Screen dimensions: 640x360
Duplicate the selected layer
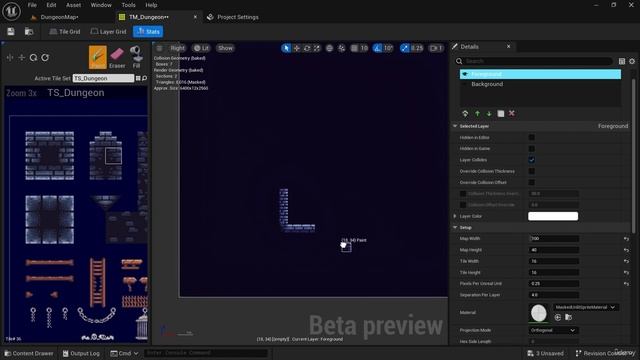click(501, 113)
